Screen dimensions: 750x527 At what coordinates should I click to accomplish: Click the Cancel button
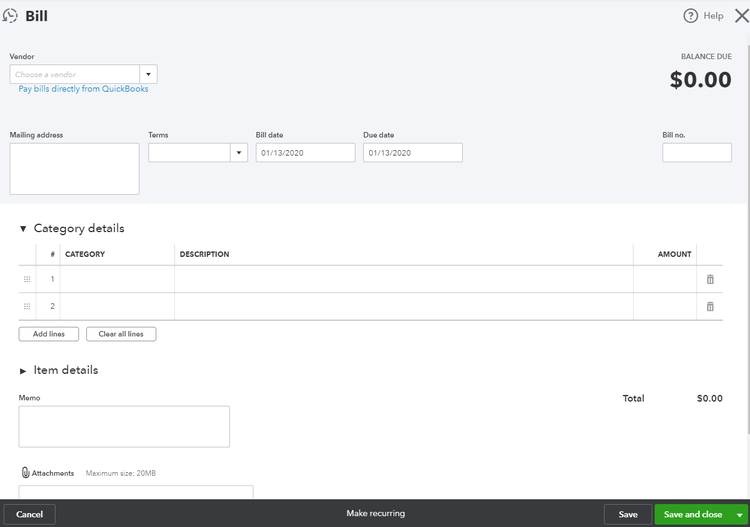point(29,515)
